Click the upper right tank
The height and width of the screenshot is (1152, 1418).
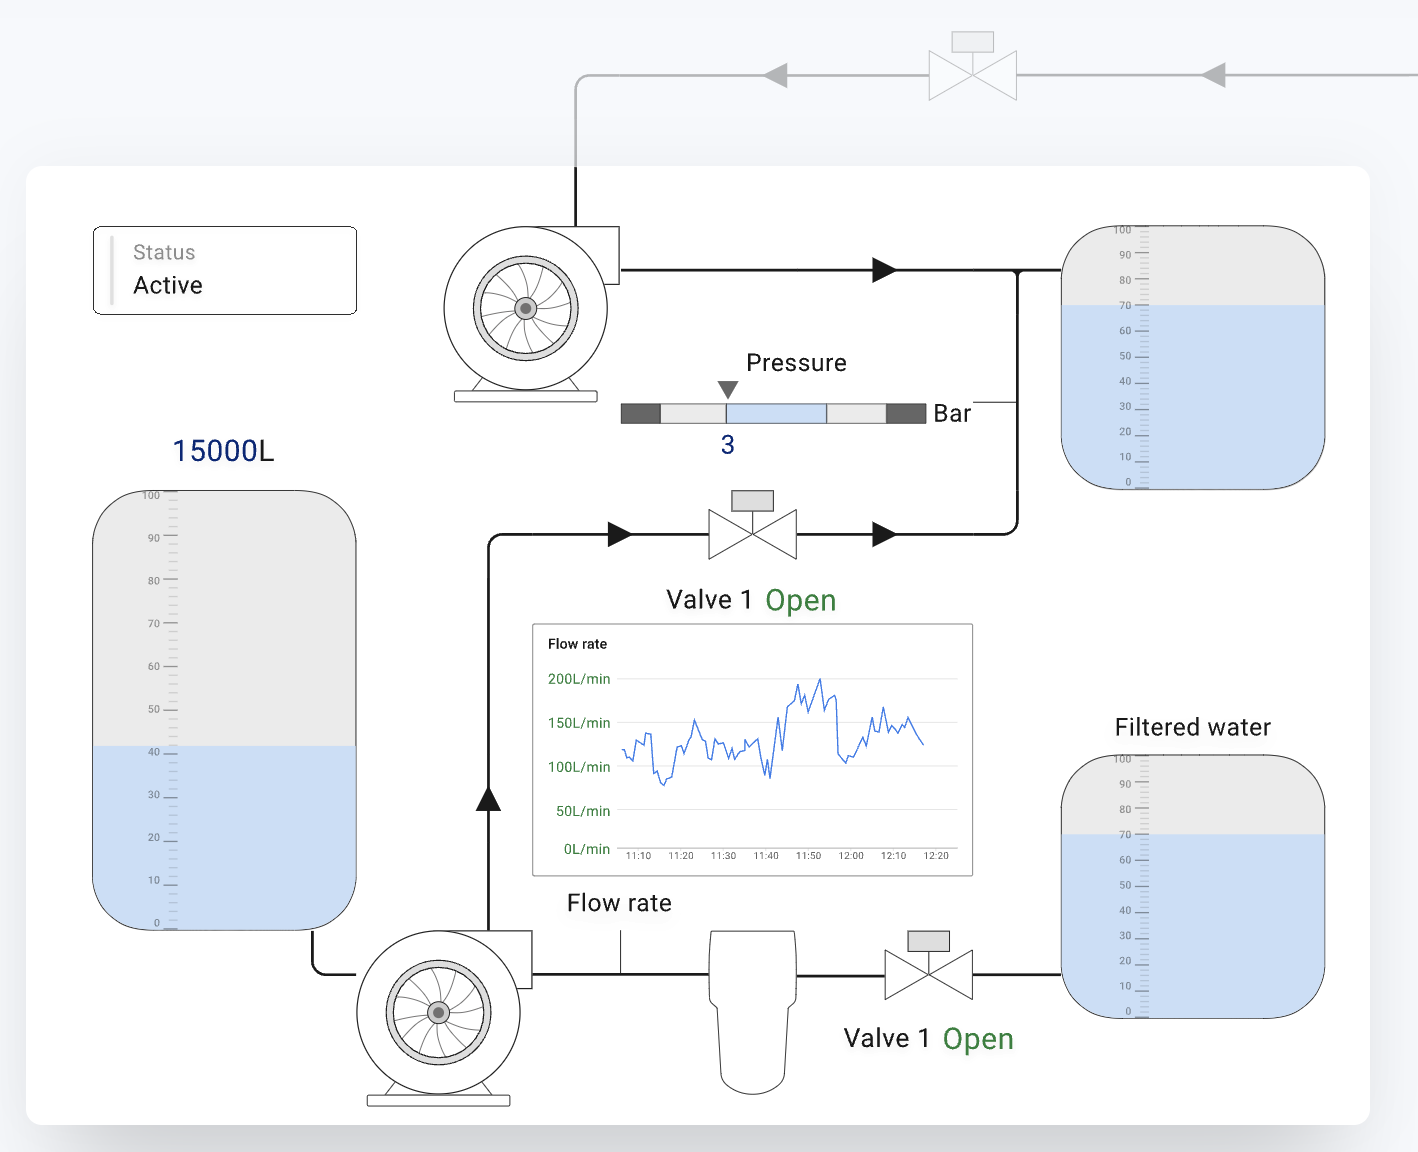pyautogui.click(x=1192, y=357)
